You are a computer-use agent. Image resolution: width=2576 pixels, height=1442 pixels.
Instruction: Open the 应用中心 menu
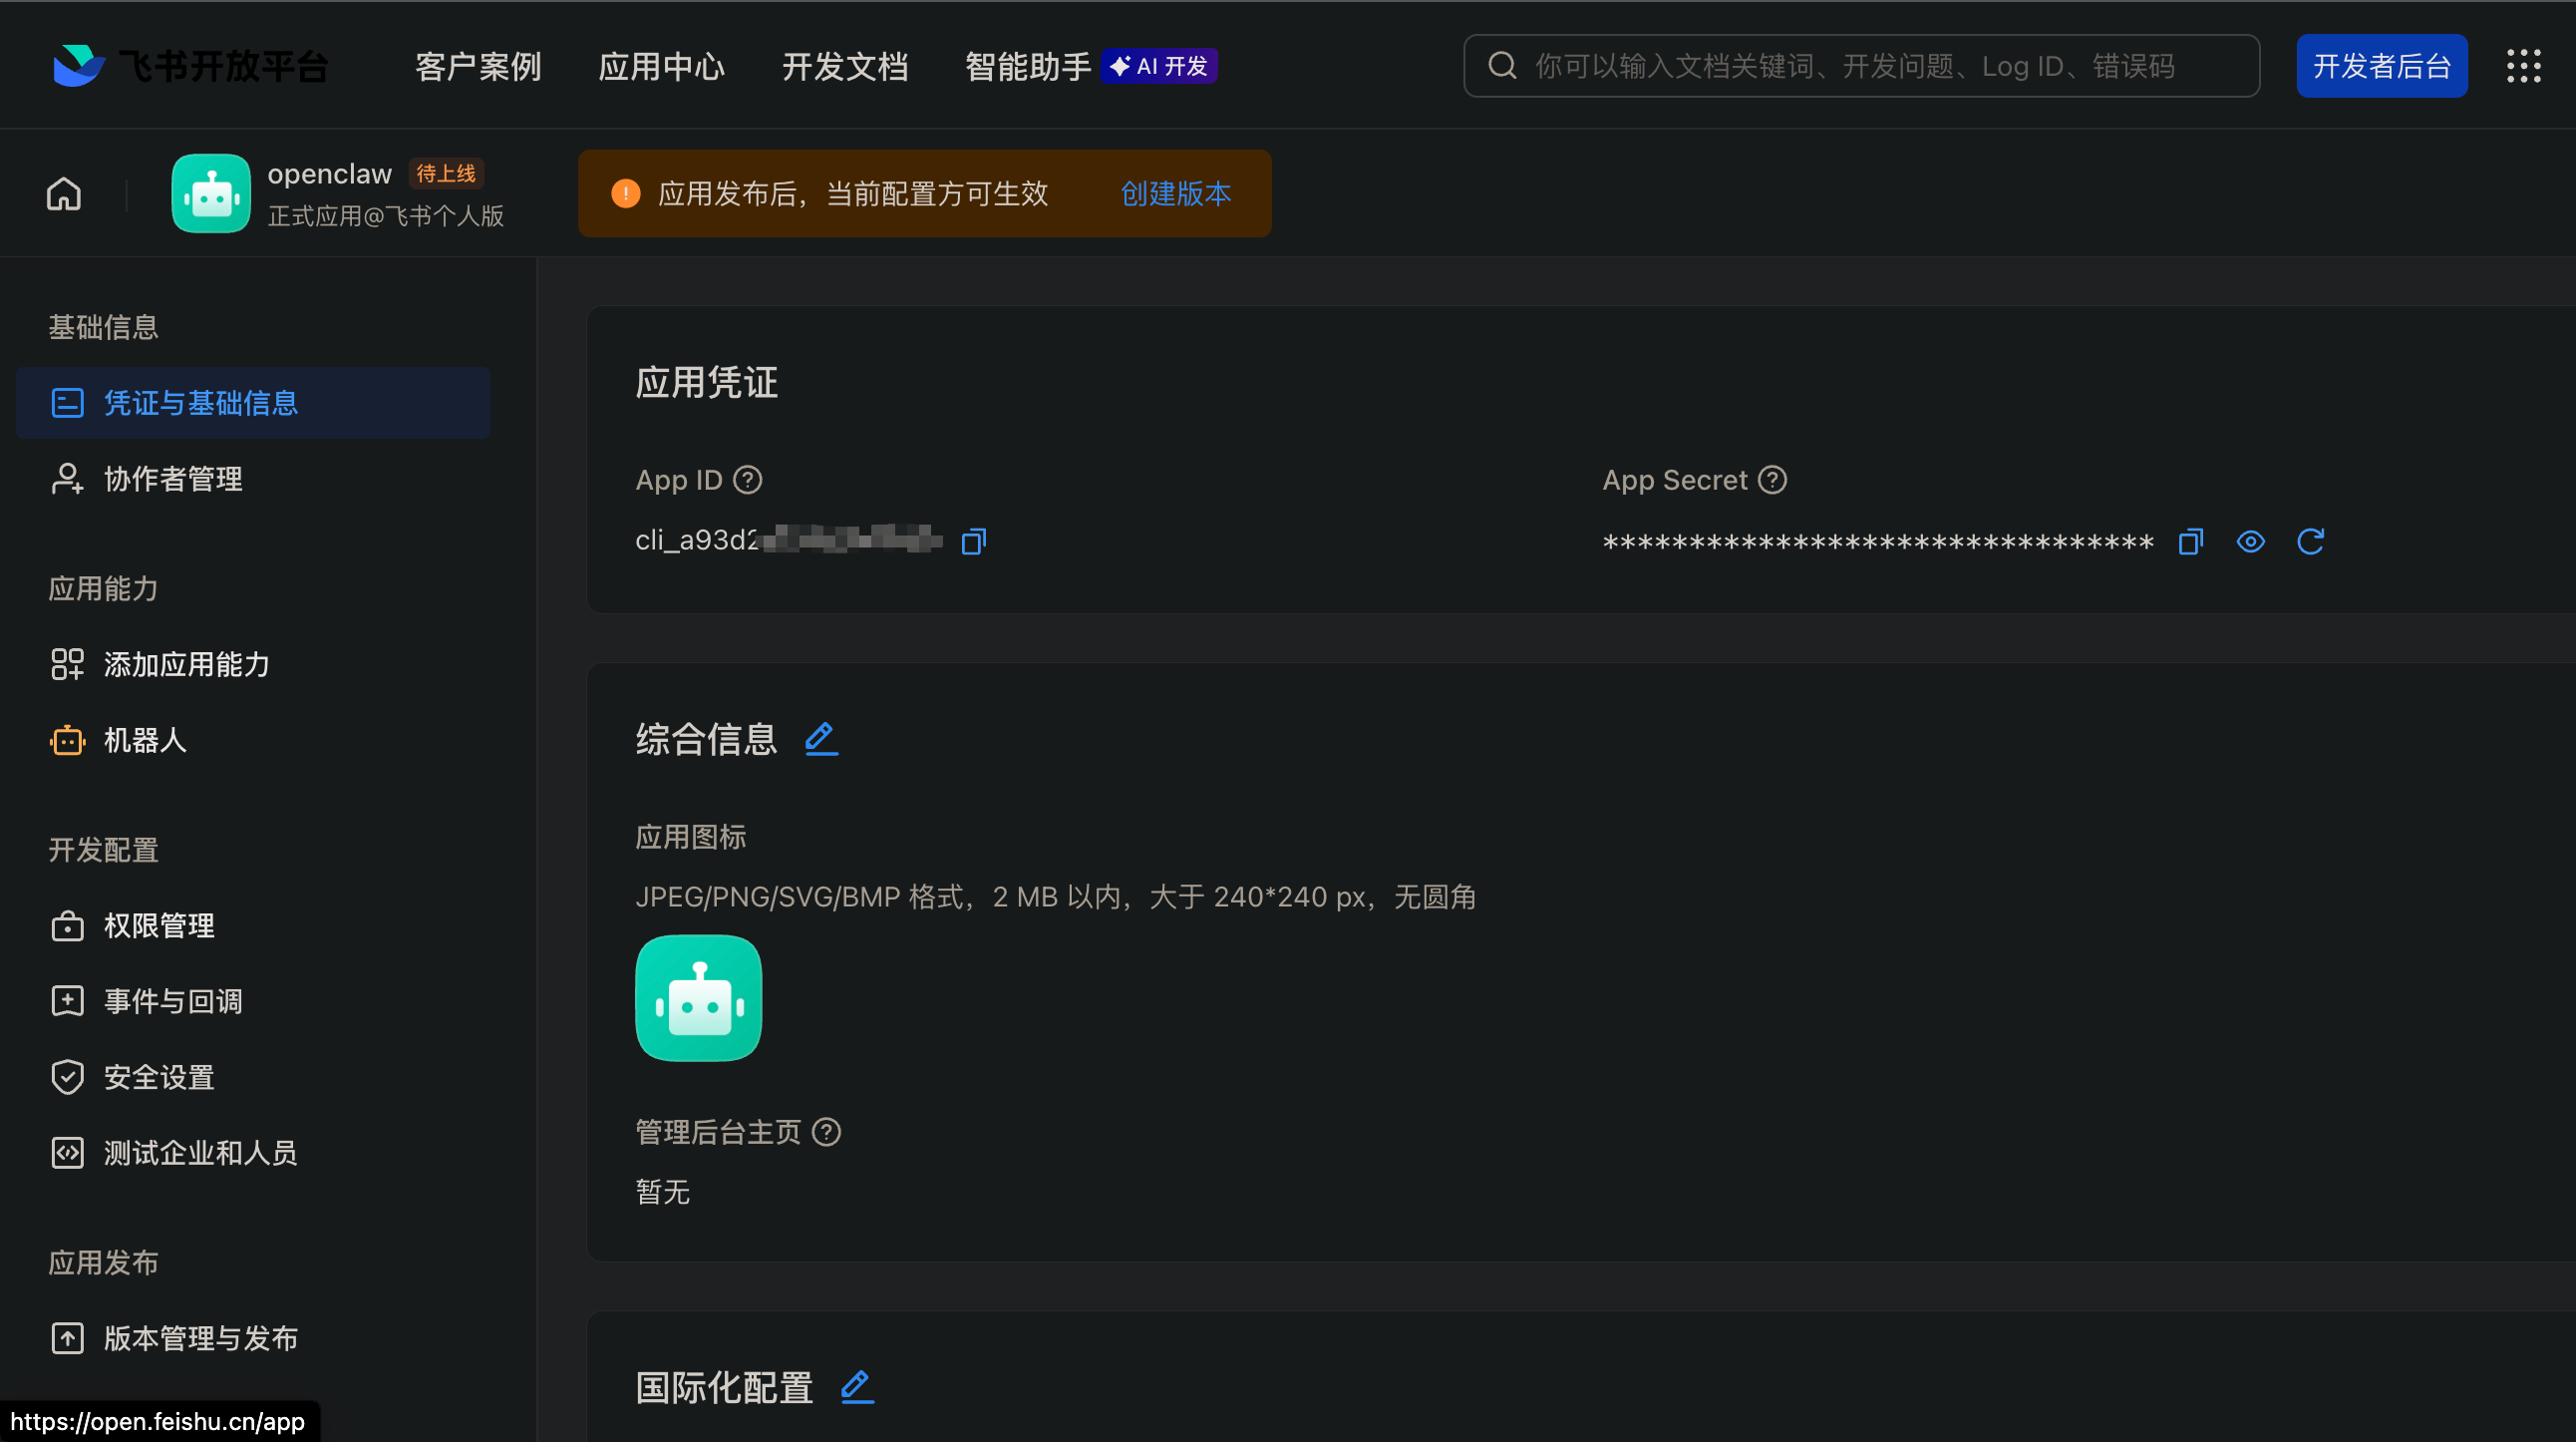[661, 66]
